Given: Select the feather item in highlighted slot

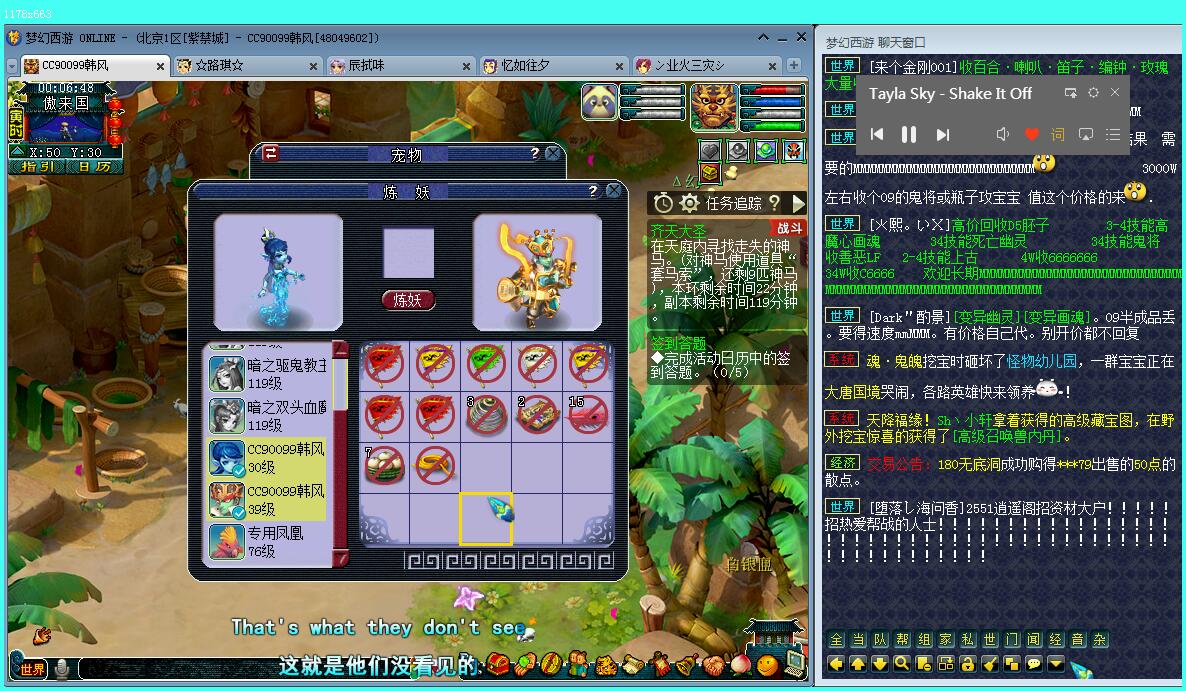Looking at the screenshot, I should pyautogui.click(x=486, y=518).
